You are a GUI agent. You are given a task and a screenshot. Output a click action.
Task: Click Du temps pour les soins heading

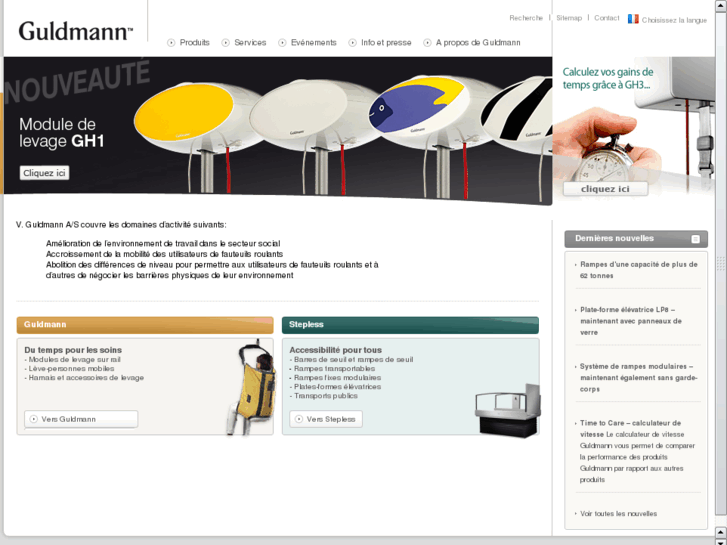click(73, 350)
